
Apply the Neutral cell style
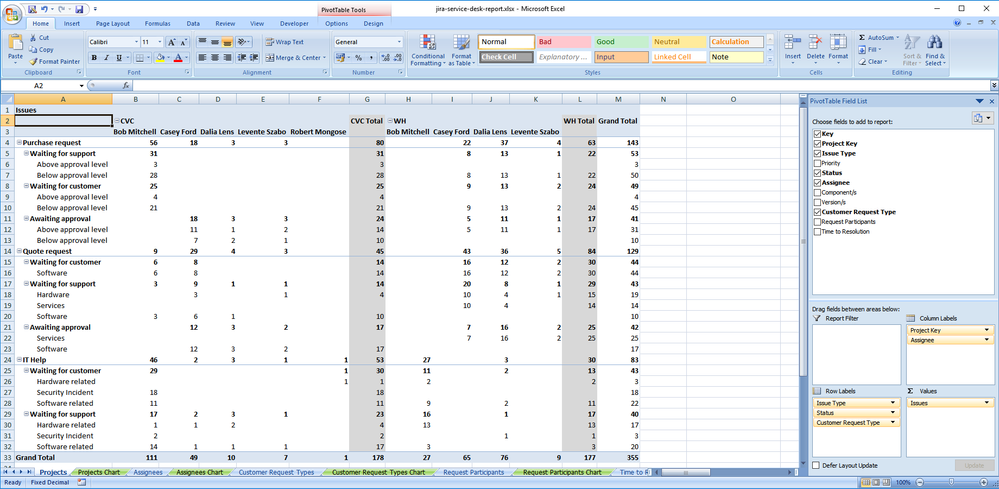[x=679, y=42]
